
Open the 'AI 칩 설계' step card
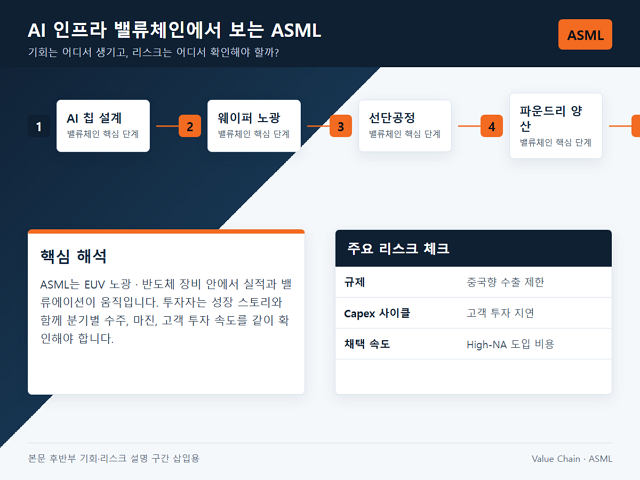[103, 126]
